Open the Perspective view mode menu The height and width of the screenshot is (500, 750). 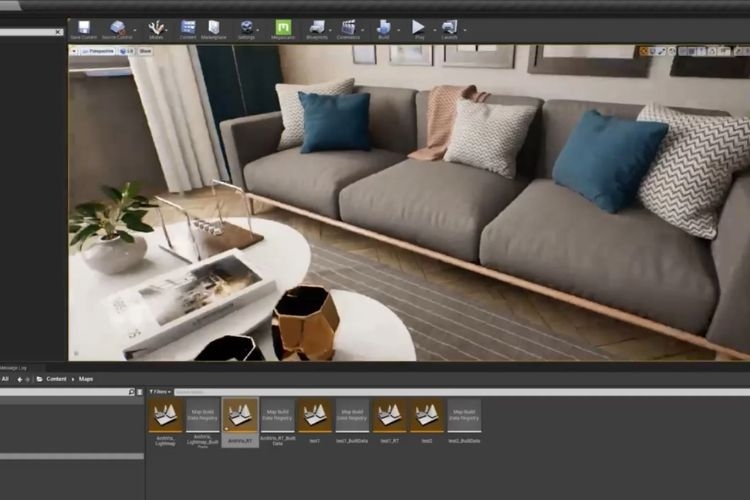click(98, 51)
